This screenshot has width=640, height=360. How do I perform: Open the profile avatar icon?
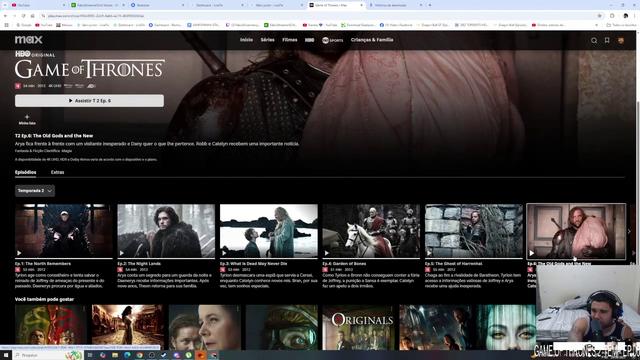tap(621, 40)
